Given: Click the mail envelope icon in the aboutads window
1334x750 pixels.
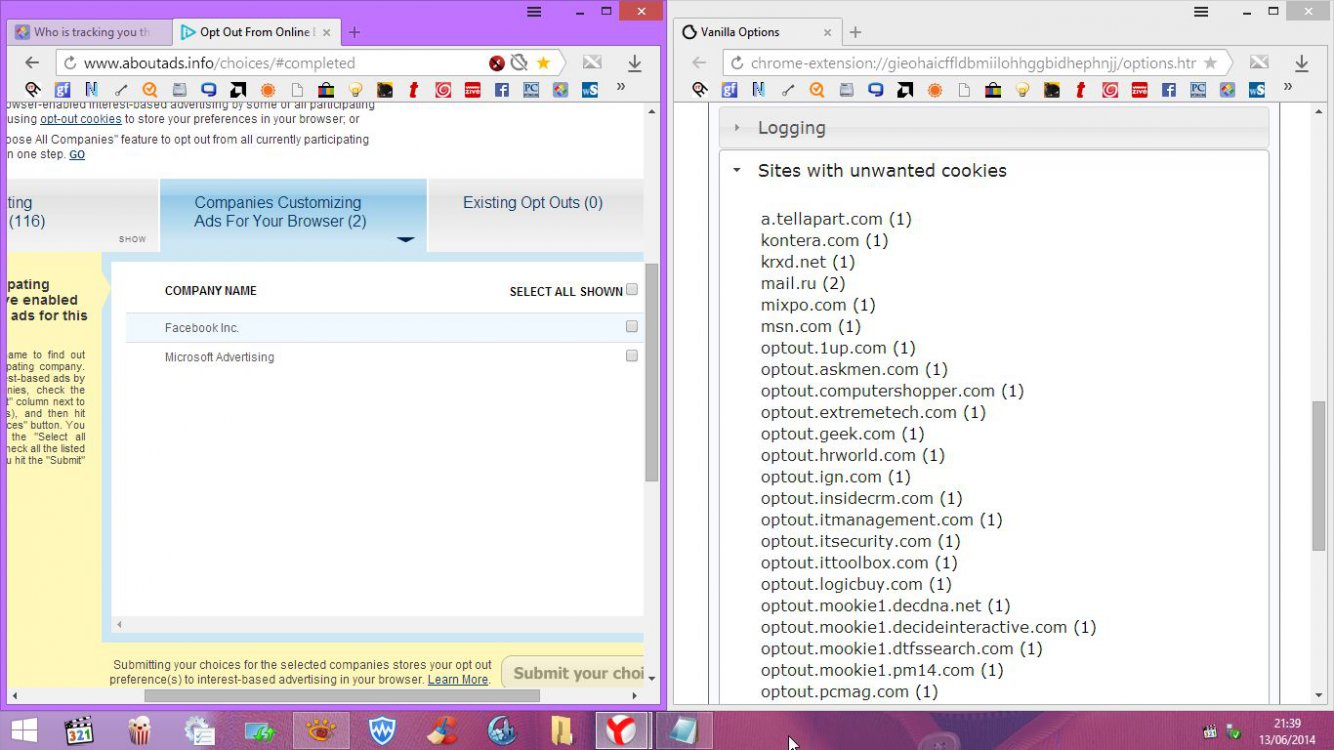Looking at the screenshot, I should 593,63.
